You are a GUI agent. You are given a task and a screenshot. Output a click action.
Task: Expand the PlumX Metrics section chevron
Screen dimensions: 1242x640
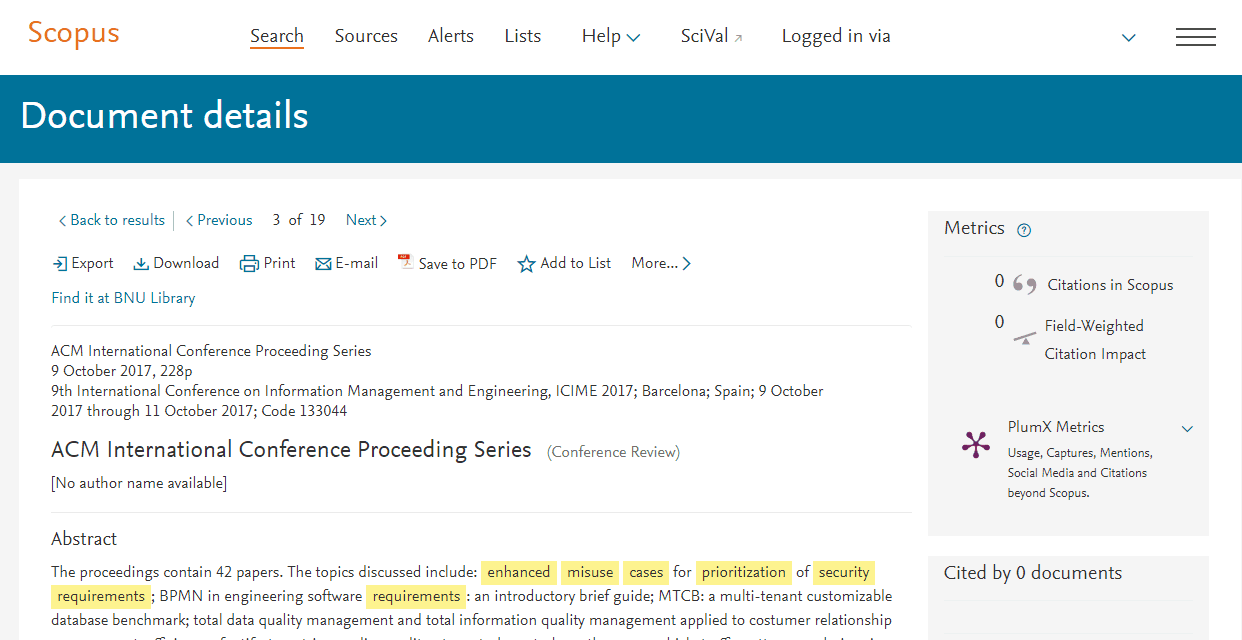[1187, 429]
